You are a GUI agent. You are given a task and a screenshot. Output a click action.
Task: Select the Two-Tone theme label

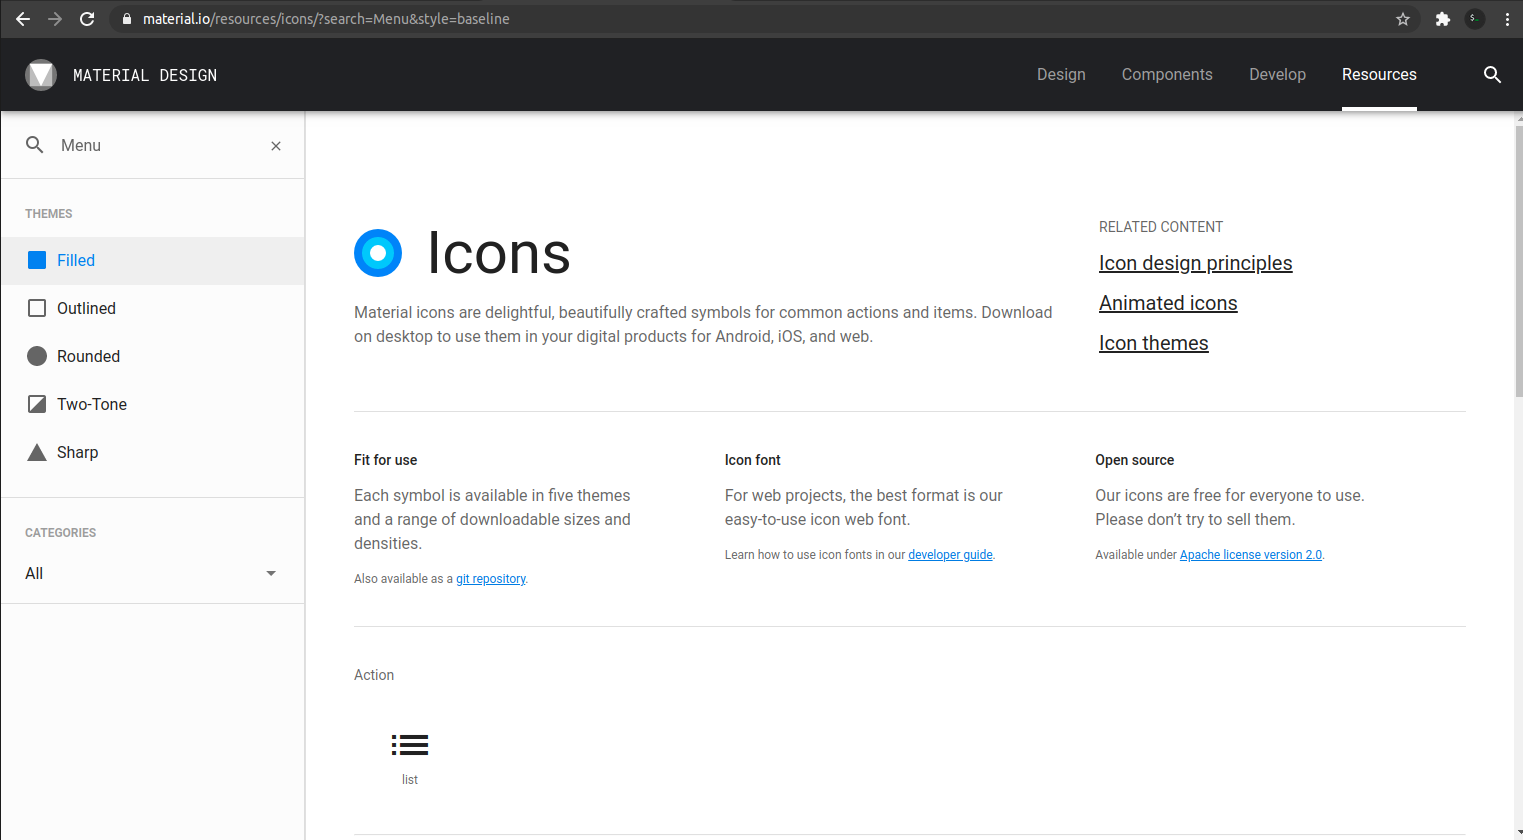click(x=92, y=404)
